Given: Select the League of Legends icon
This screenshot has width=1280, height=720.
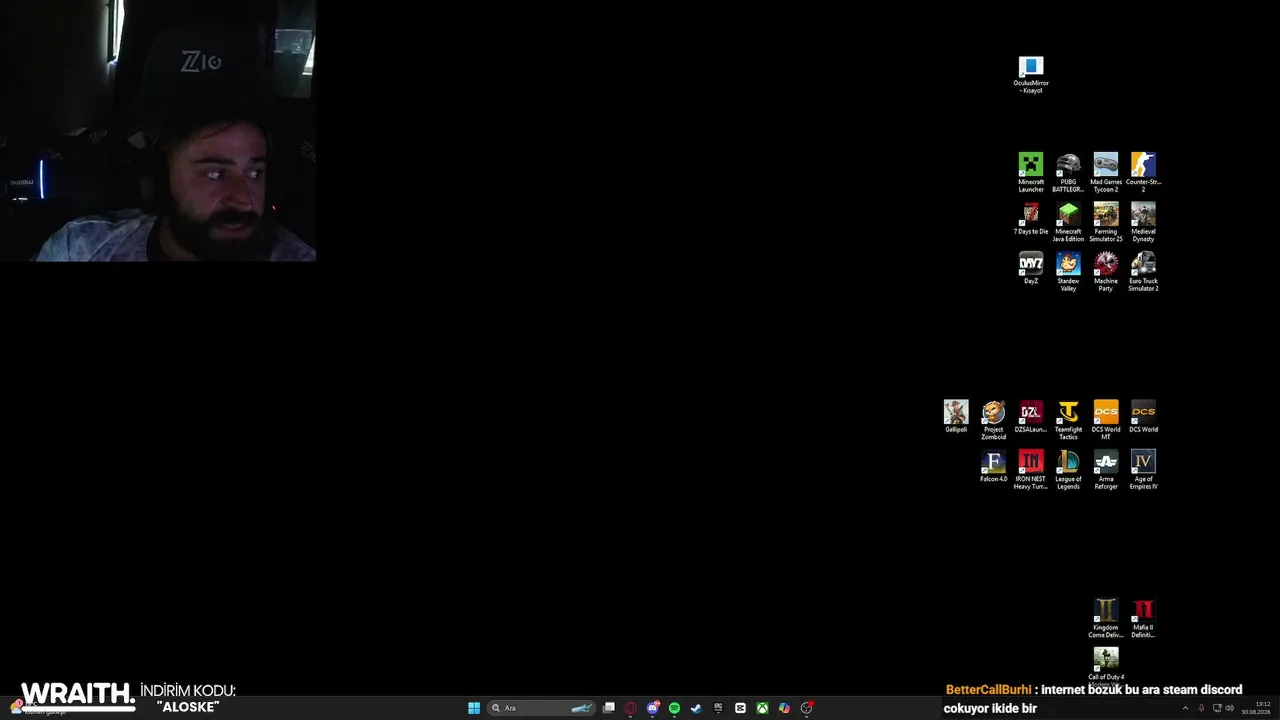Looking at the screenshot, I should pyautogui.click(x=1068, y=469).
